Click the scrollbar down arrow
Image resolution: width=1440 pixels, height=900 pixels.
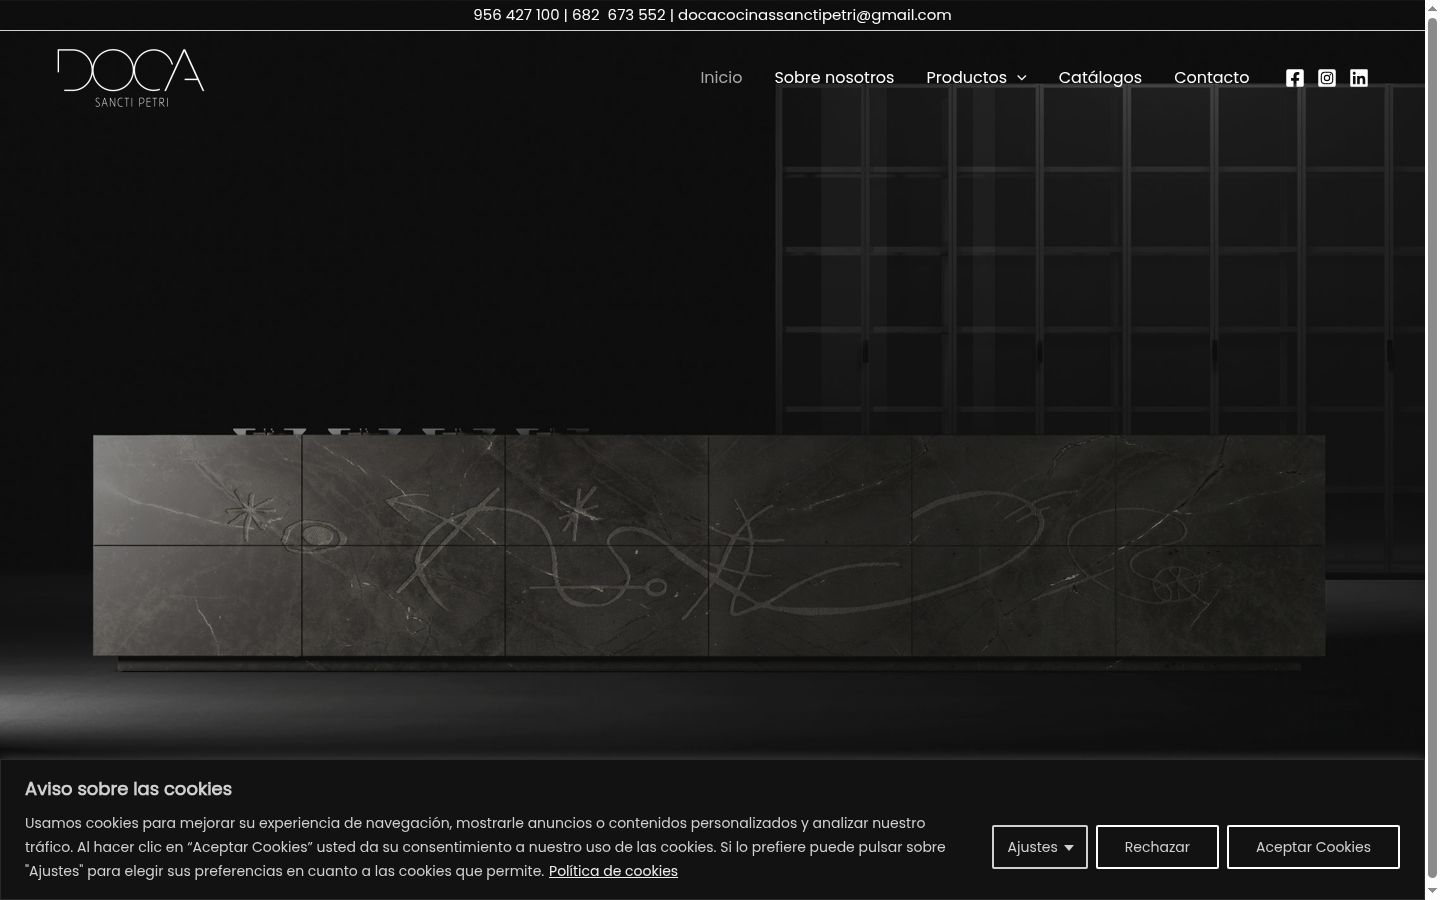click(x=1432, y=890)
